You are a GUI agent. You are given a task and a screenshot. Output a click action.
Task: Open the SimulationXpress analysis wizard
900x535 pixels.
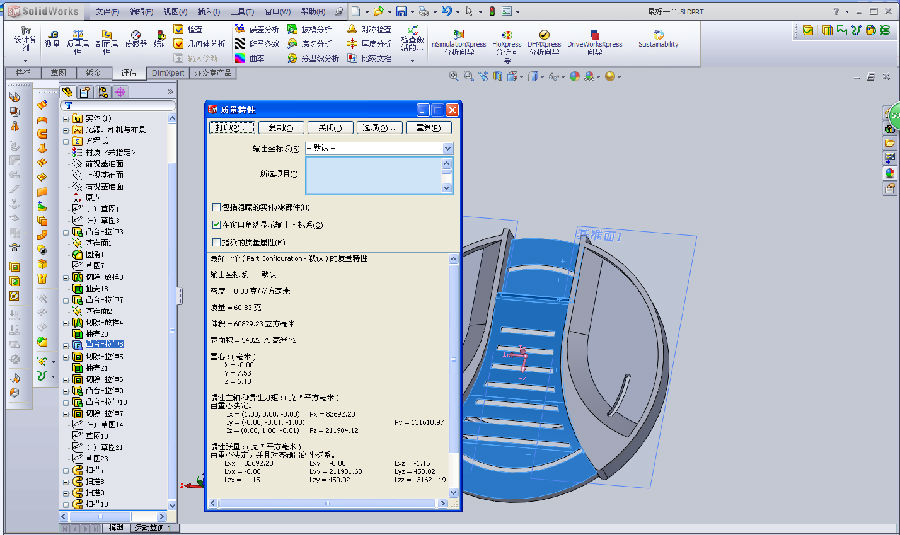pos(458,36)
